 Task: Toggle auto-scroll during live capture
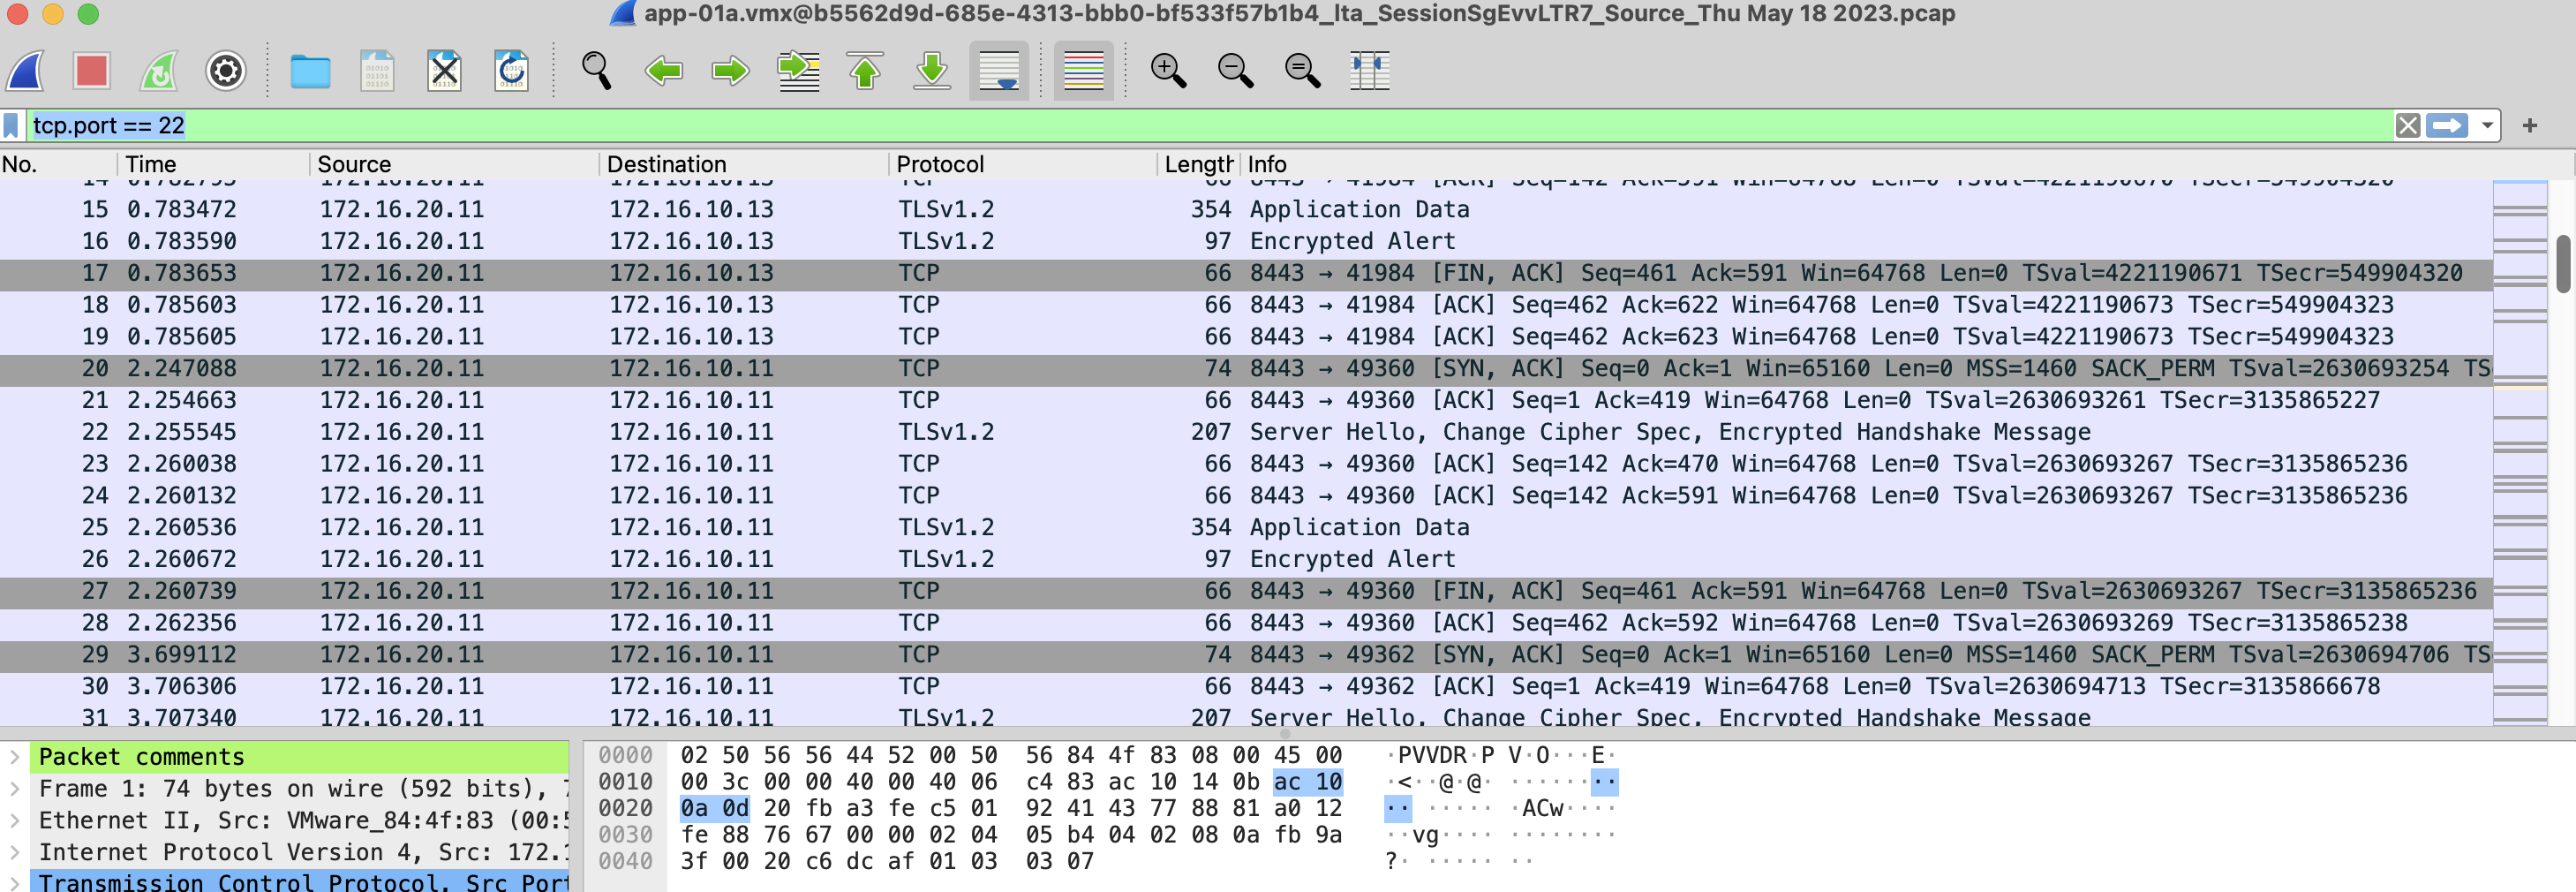click(999, 71)
